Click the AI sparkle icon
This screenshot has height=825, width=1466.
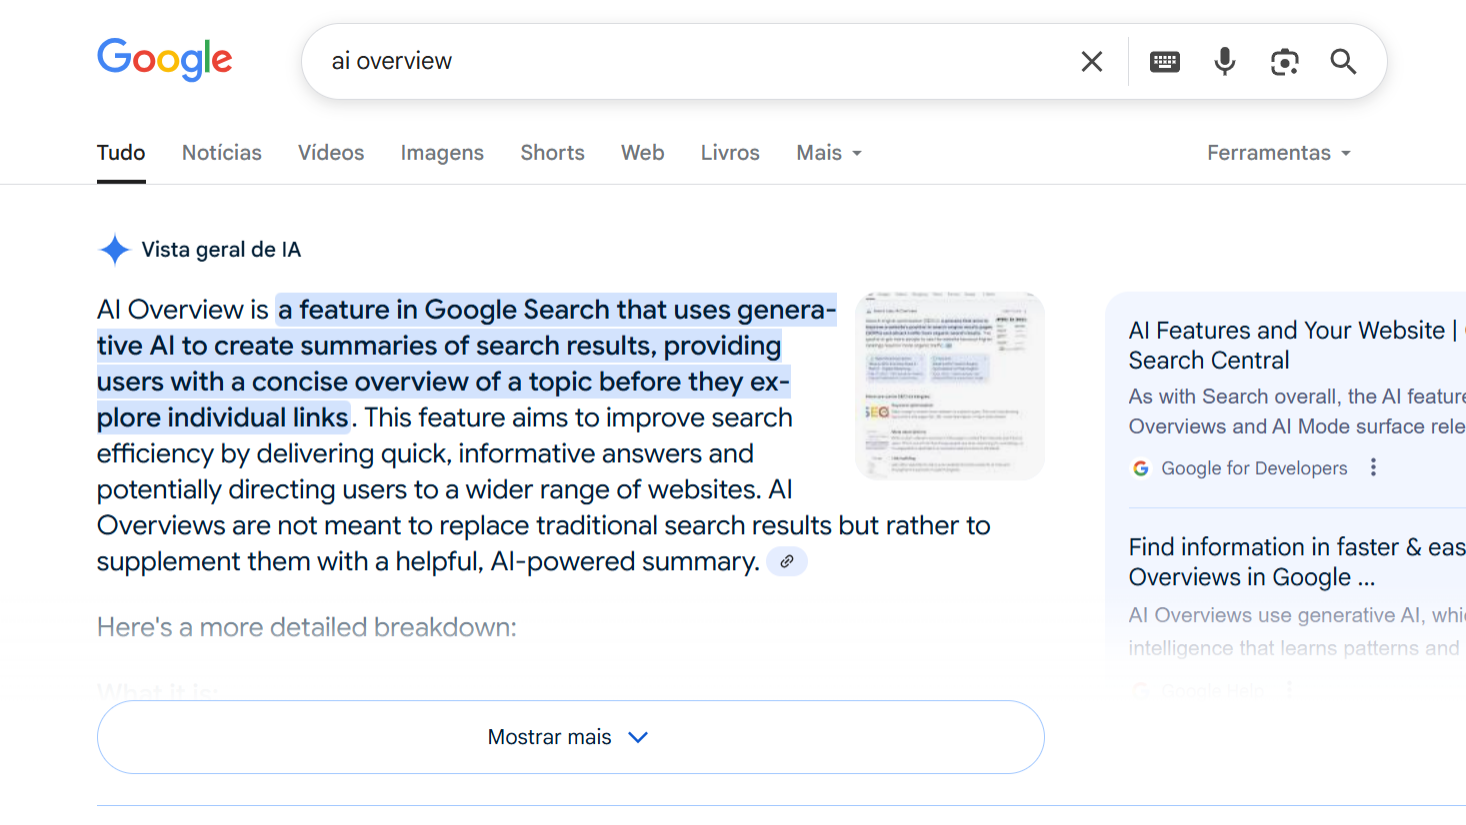tap(115, 250)
